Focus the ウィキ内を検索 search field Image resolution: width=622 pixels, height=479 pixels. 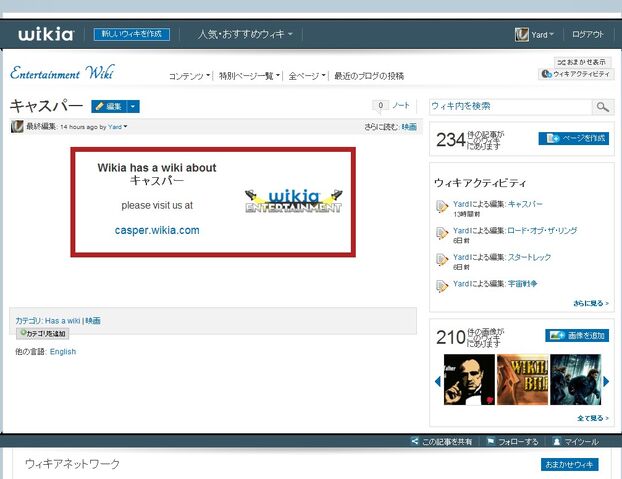pyautogui.click(x=510, y=106)
